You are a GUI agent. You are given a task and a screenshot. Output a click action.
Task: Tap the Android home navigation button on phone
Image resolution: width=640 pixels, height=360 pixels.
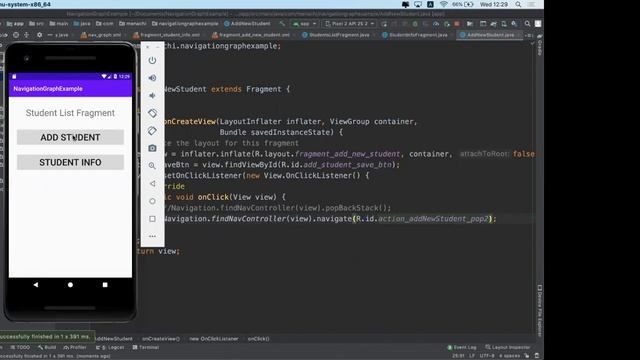tap(70, 284)
